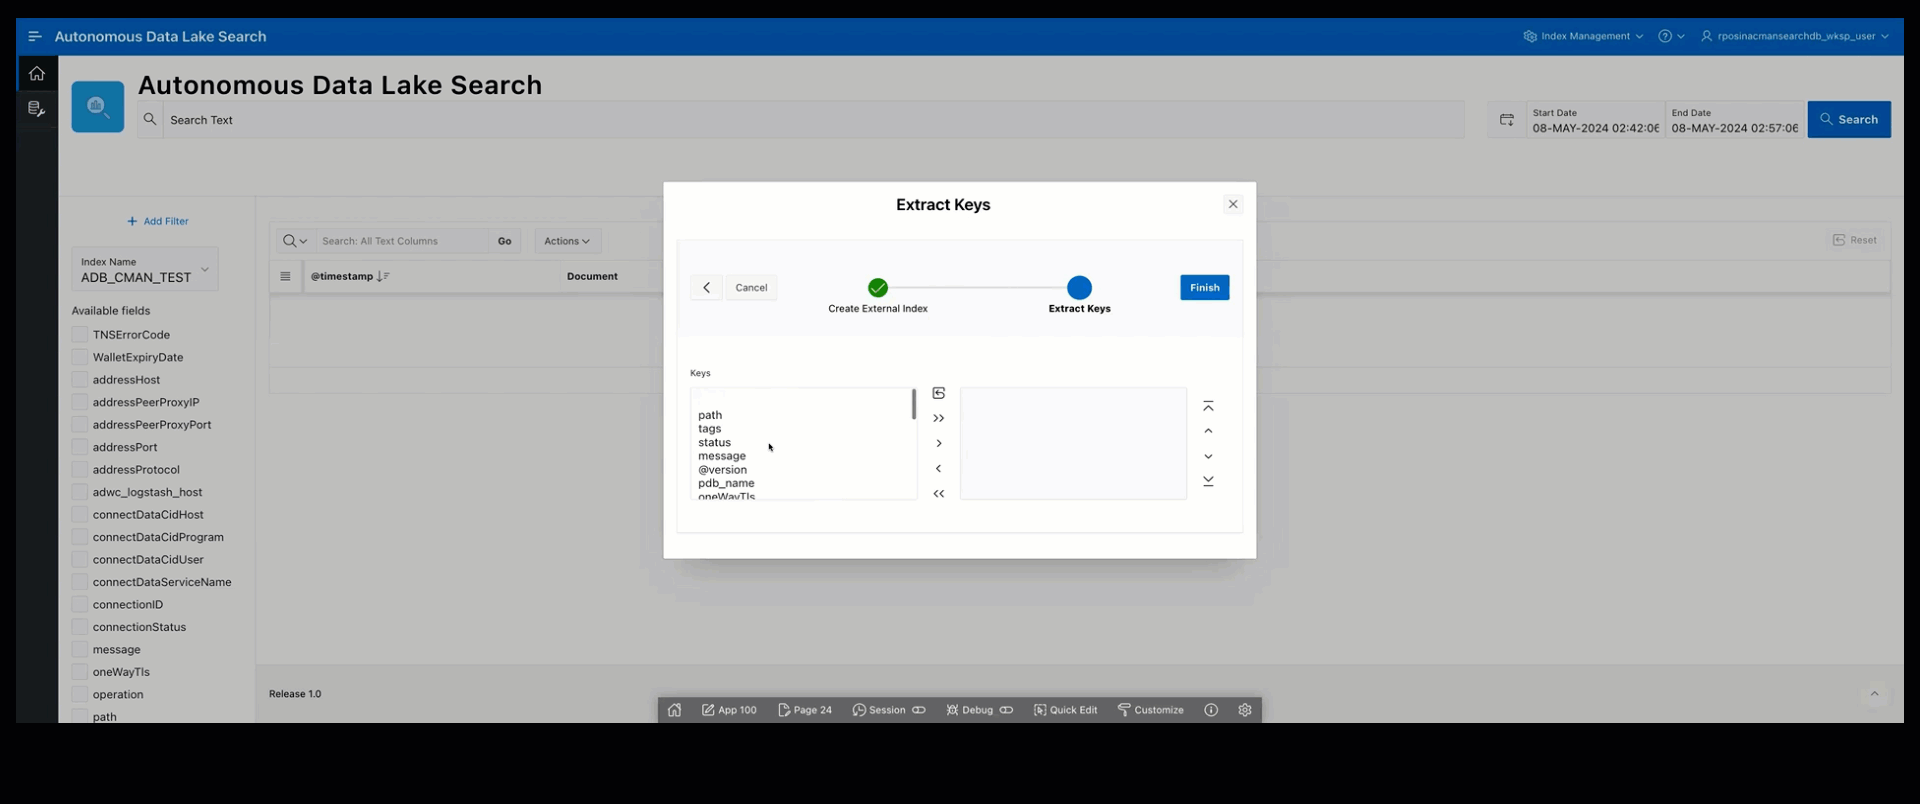Focus the Search Text input field
This screenshot has height=804, width=1920.
coord(814,119)
